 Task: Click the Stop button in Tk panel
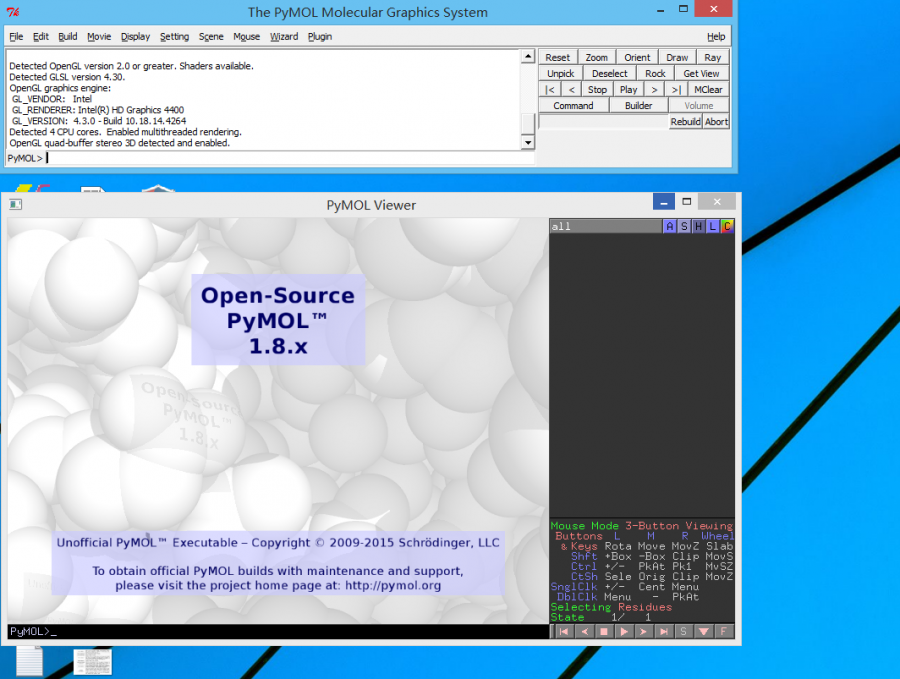pyautogui.click(x=597, y=90)
